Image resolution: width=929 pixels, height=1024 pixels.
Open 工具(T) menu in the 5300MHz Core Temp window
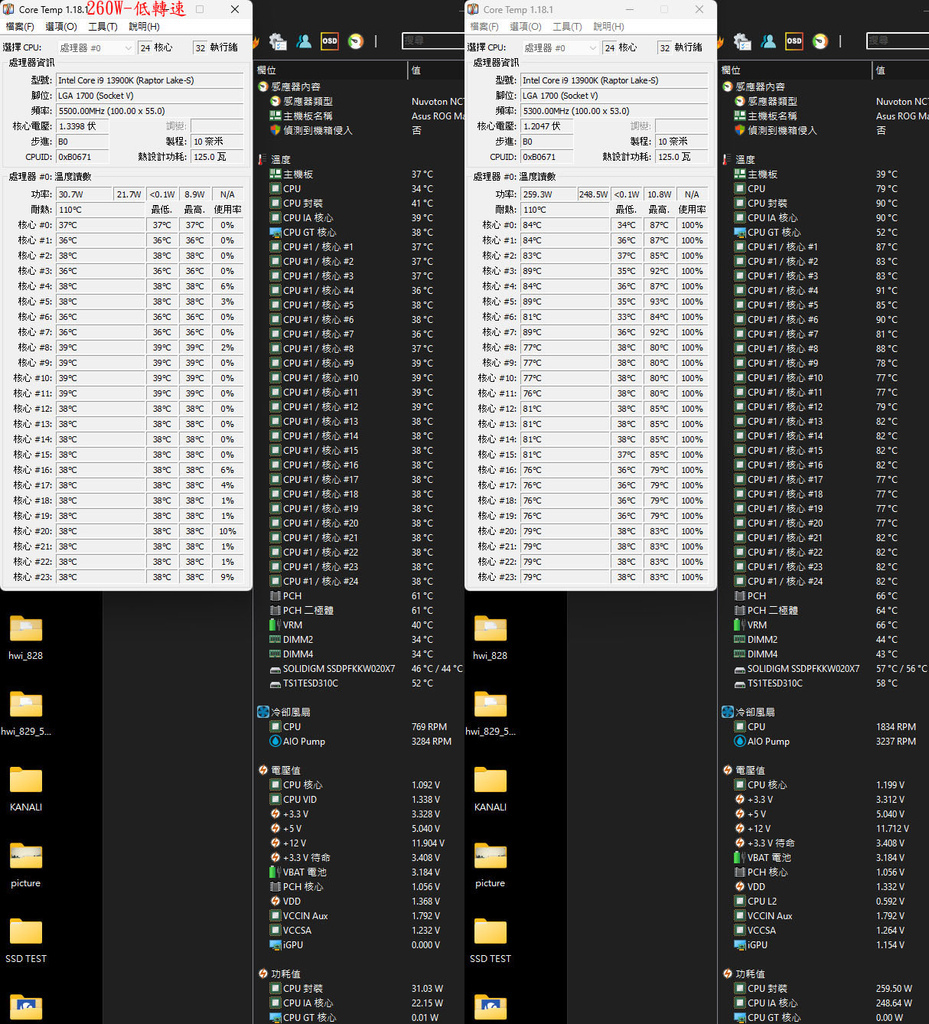[567, 27]
